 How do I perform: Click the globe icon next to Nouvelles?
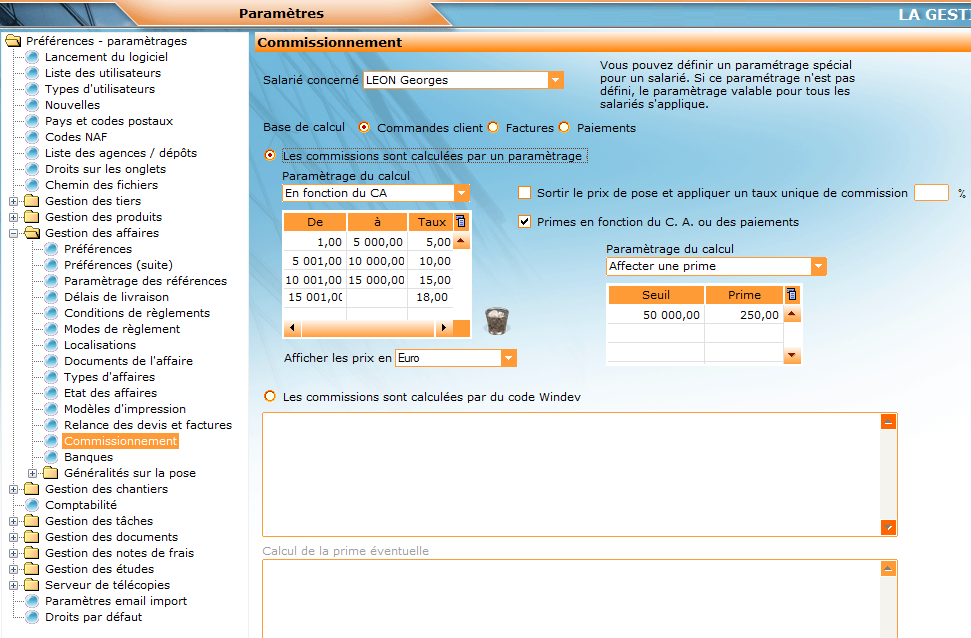pos(33,105)
